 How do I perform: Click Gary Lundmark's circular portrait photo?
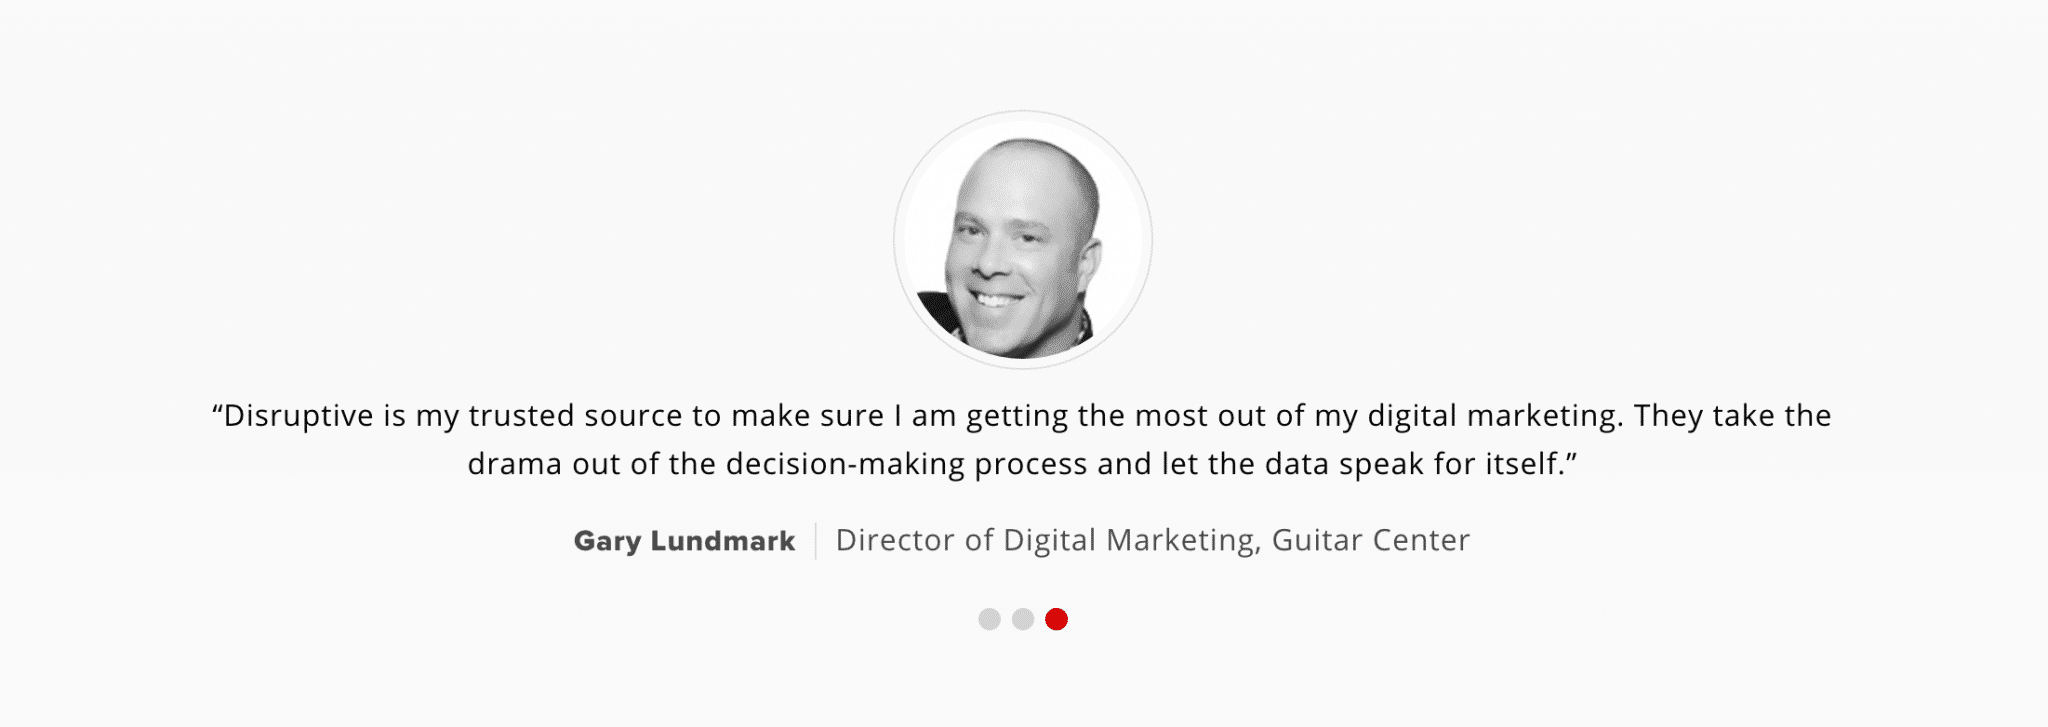1023,240
